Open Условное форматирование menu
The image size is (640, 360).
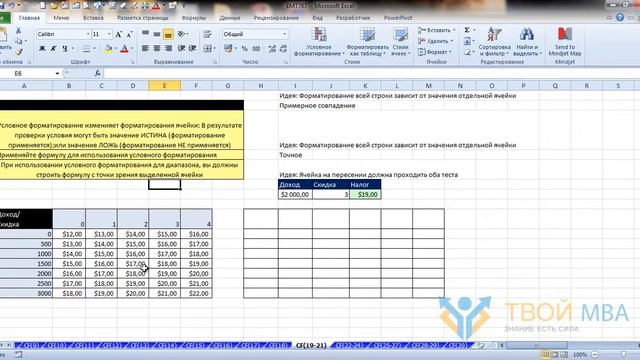tap(319, 42)
